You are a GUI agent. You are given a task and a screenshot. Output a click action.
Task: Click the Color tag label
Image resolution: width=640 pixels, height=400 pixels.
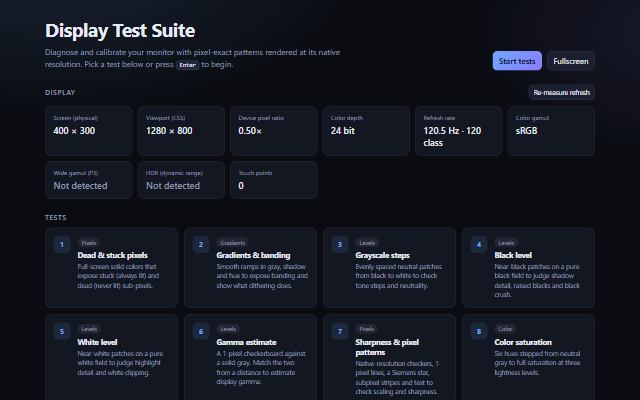point(505,329)
